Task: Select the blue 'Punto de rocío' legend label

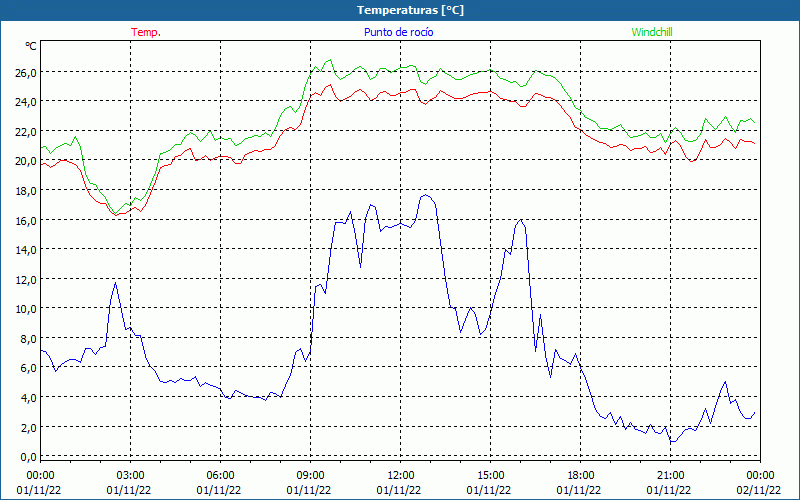Action: pos(398,32)
